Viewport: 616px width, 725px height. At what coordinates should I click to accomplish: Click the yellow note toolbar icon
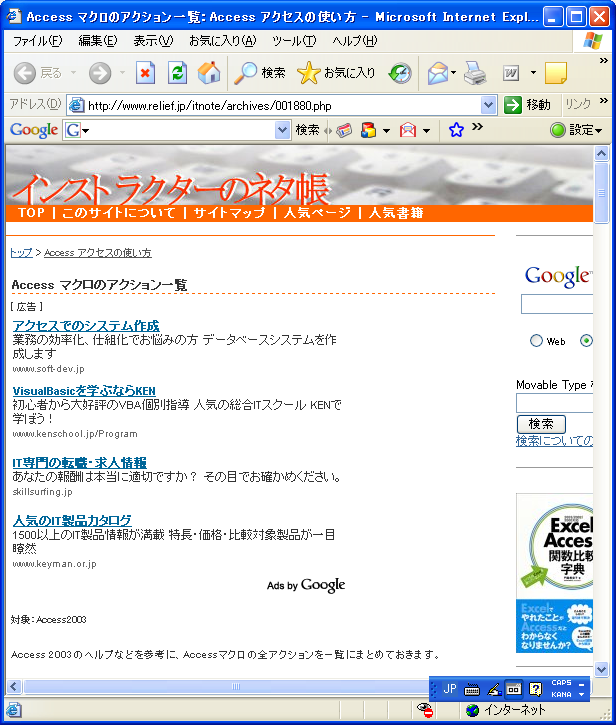(556, 73)
